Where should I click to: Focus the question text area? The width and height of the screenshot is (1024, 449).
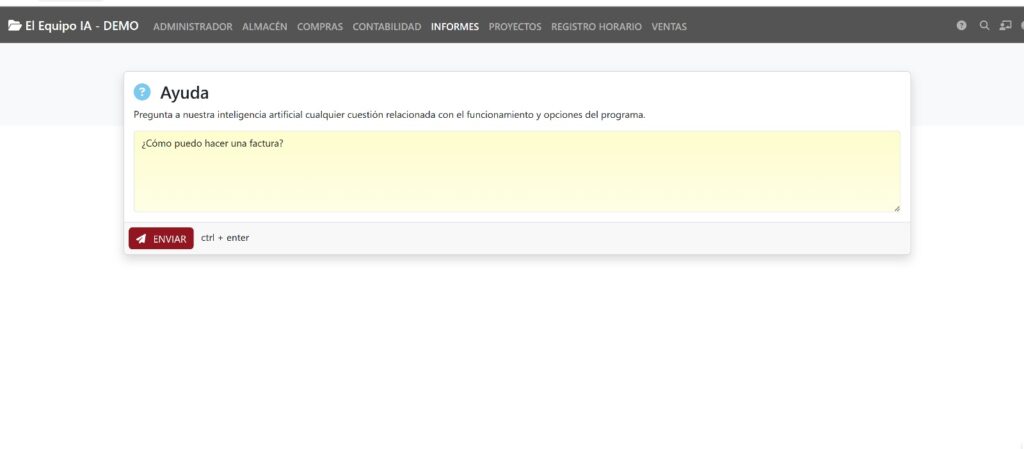pyautogui.click(x=516, y=172)
